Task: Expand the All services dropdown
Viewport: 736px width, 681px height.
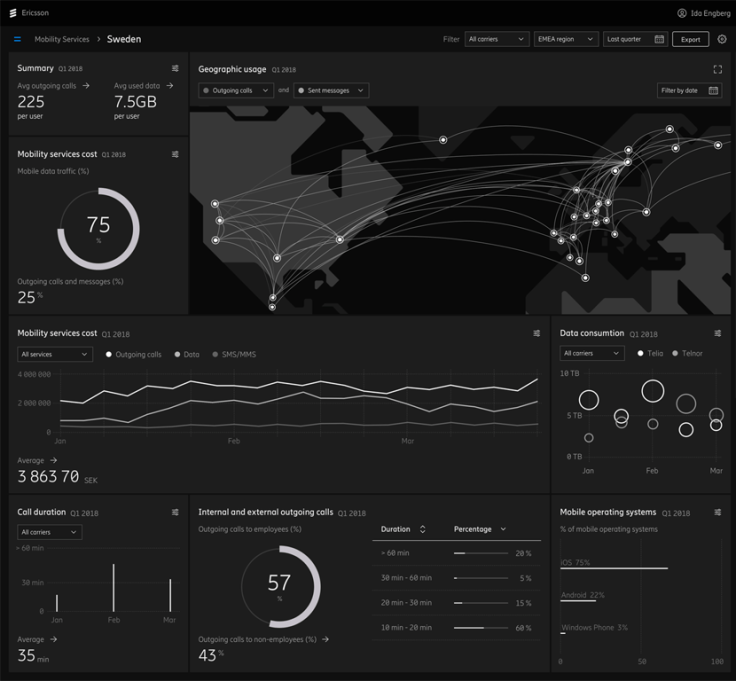Action: pyautogui.click(x=55, y=354)
